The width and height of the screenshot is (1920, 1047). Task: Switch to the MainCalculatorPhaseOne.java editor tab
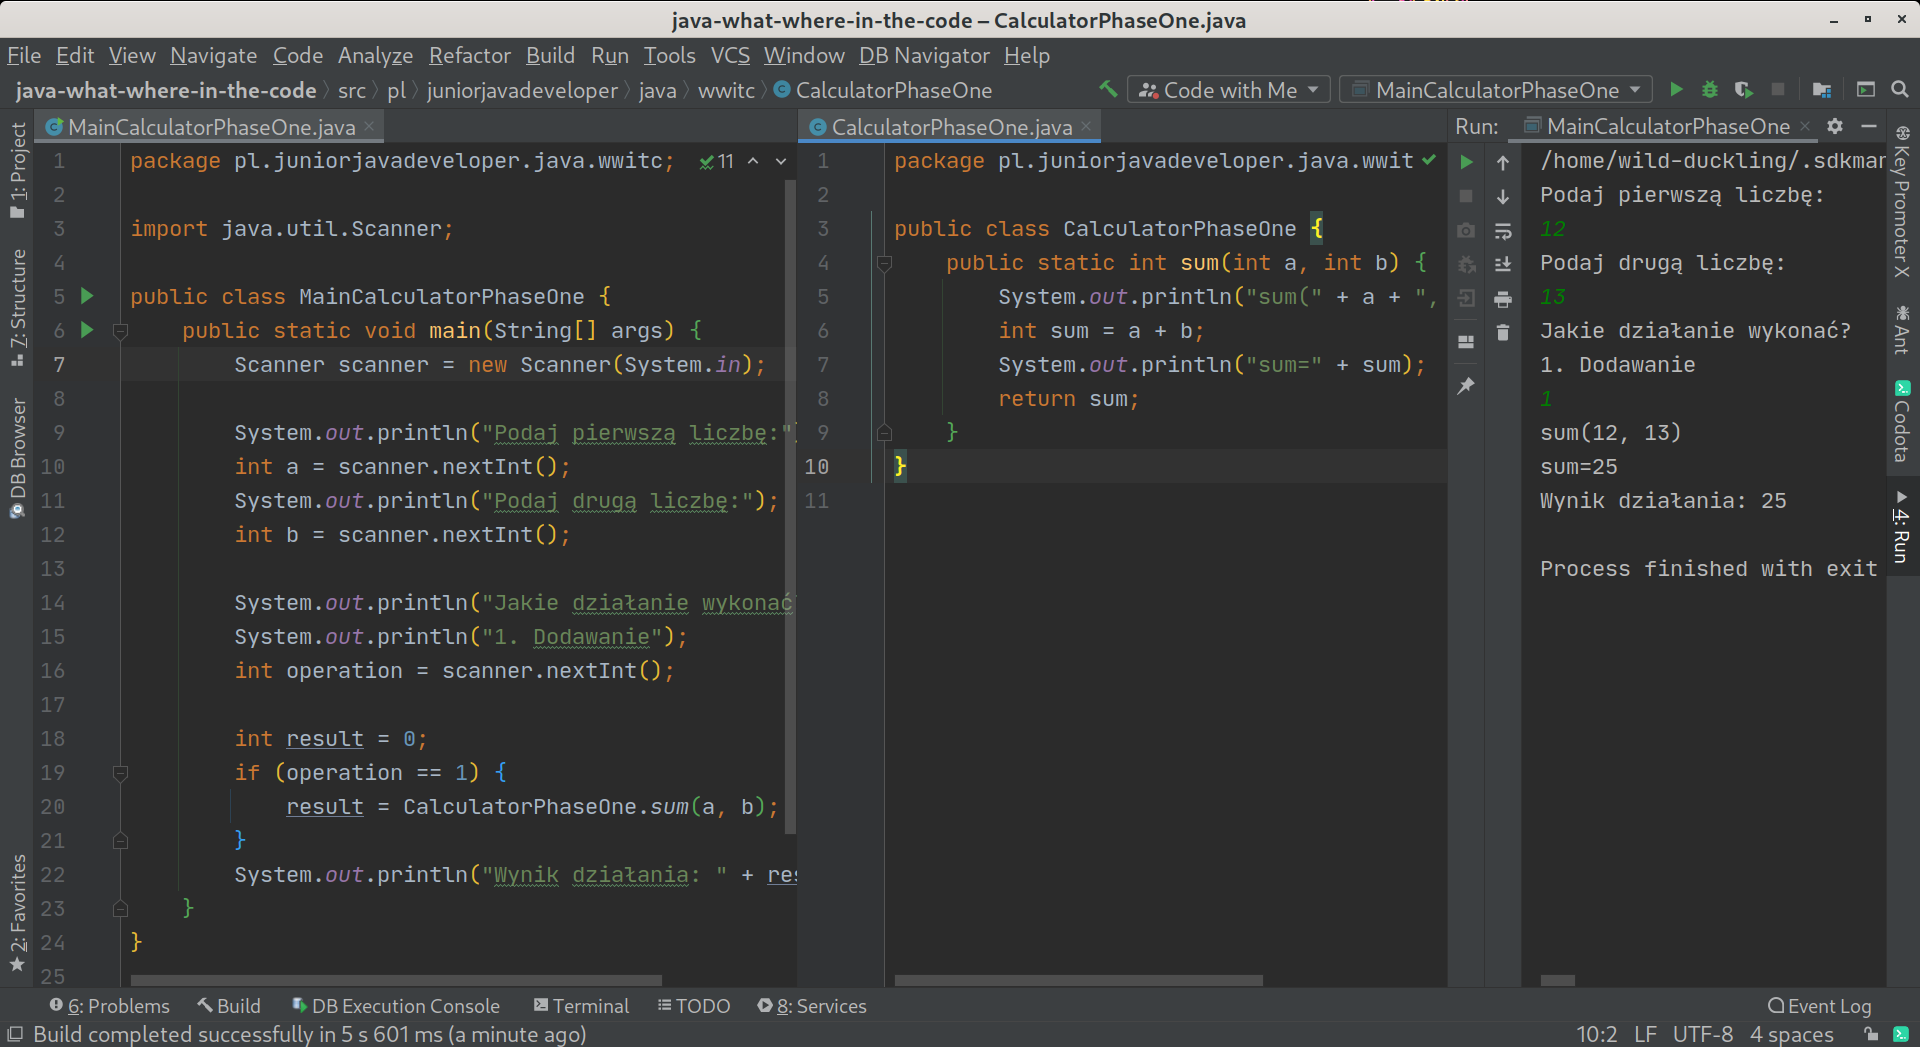click(211, 127)
